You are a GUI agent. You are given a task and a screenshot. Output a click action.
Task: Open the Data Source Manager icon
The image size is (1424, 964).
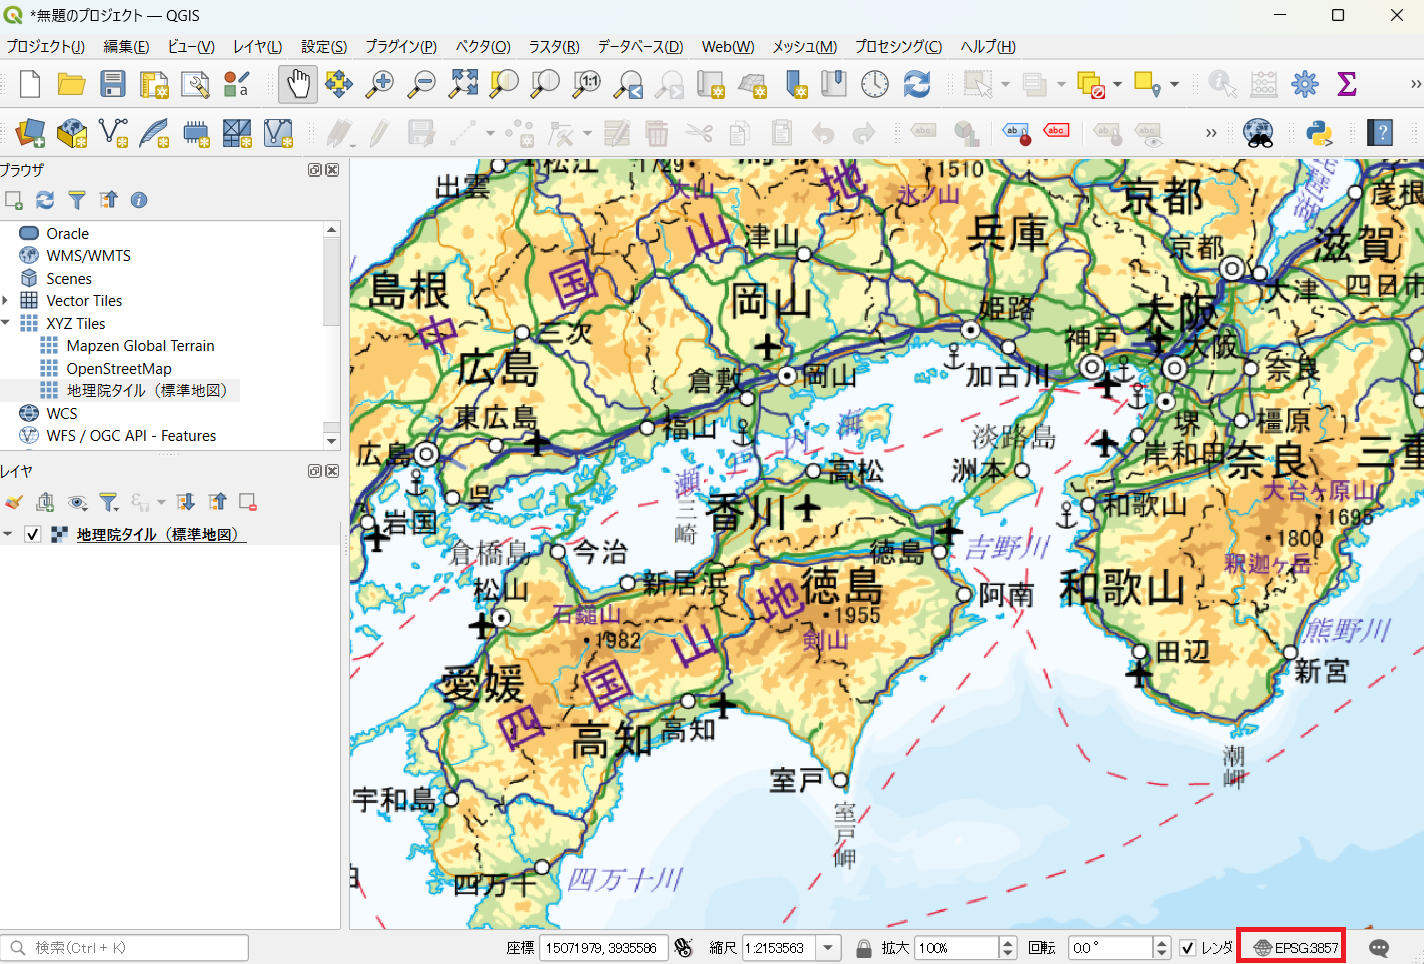pos(30,132)
